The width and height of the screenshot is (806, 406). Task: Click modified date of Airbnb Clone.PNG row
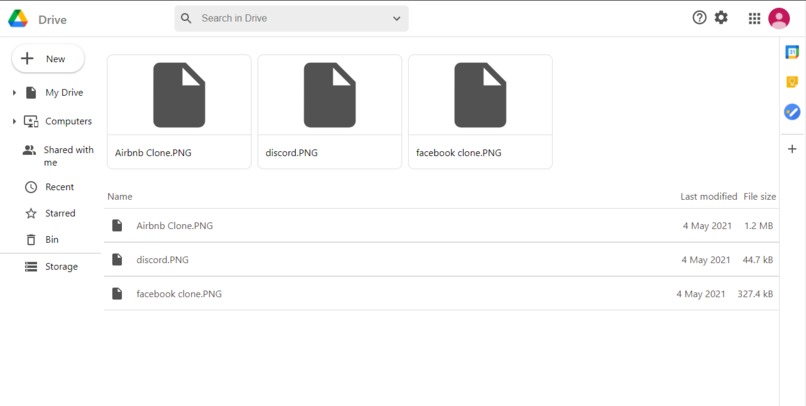tap(707, 226)
